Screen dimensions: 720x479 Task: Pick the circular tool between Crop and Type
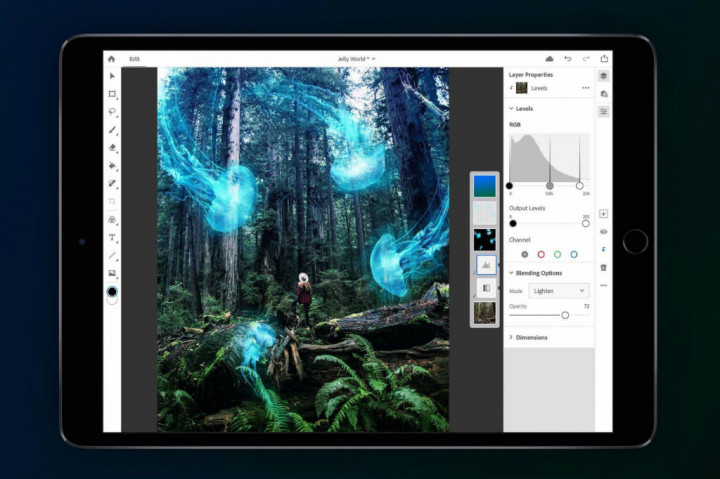[x=112, y=220]
